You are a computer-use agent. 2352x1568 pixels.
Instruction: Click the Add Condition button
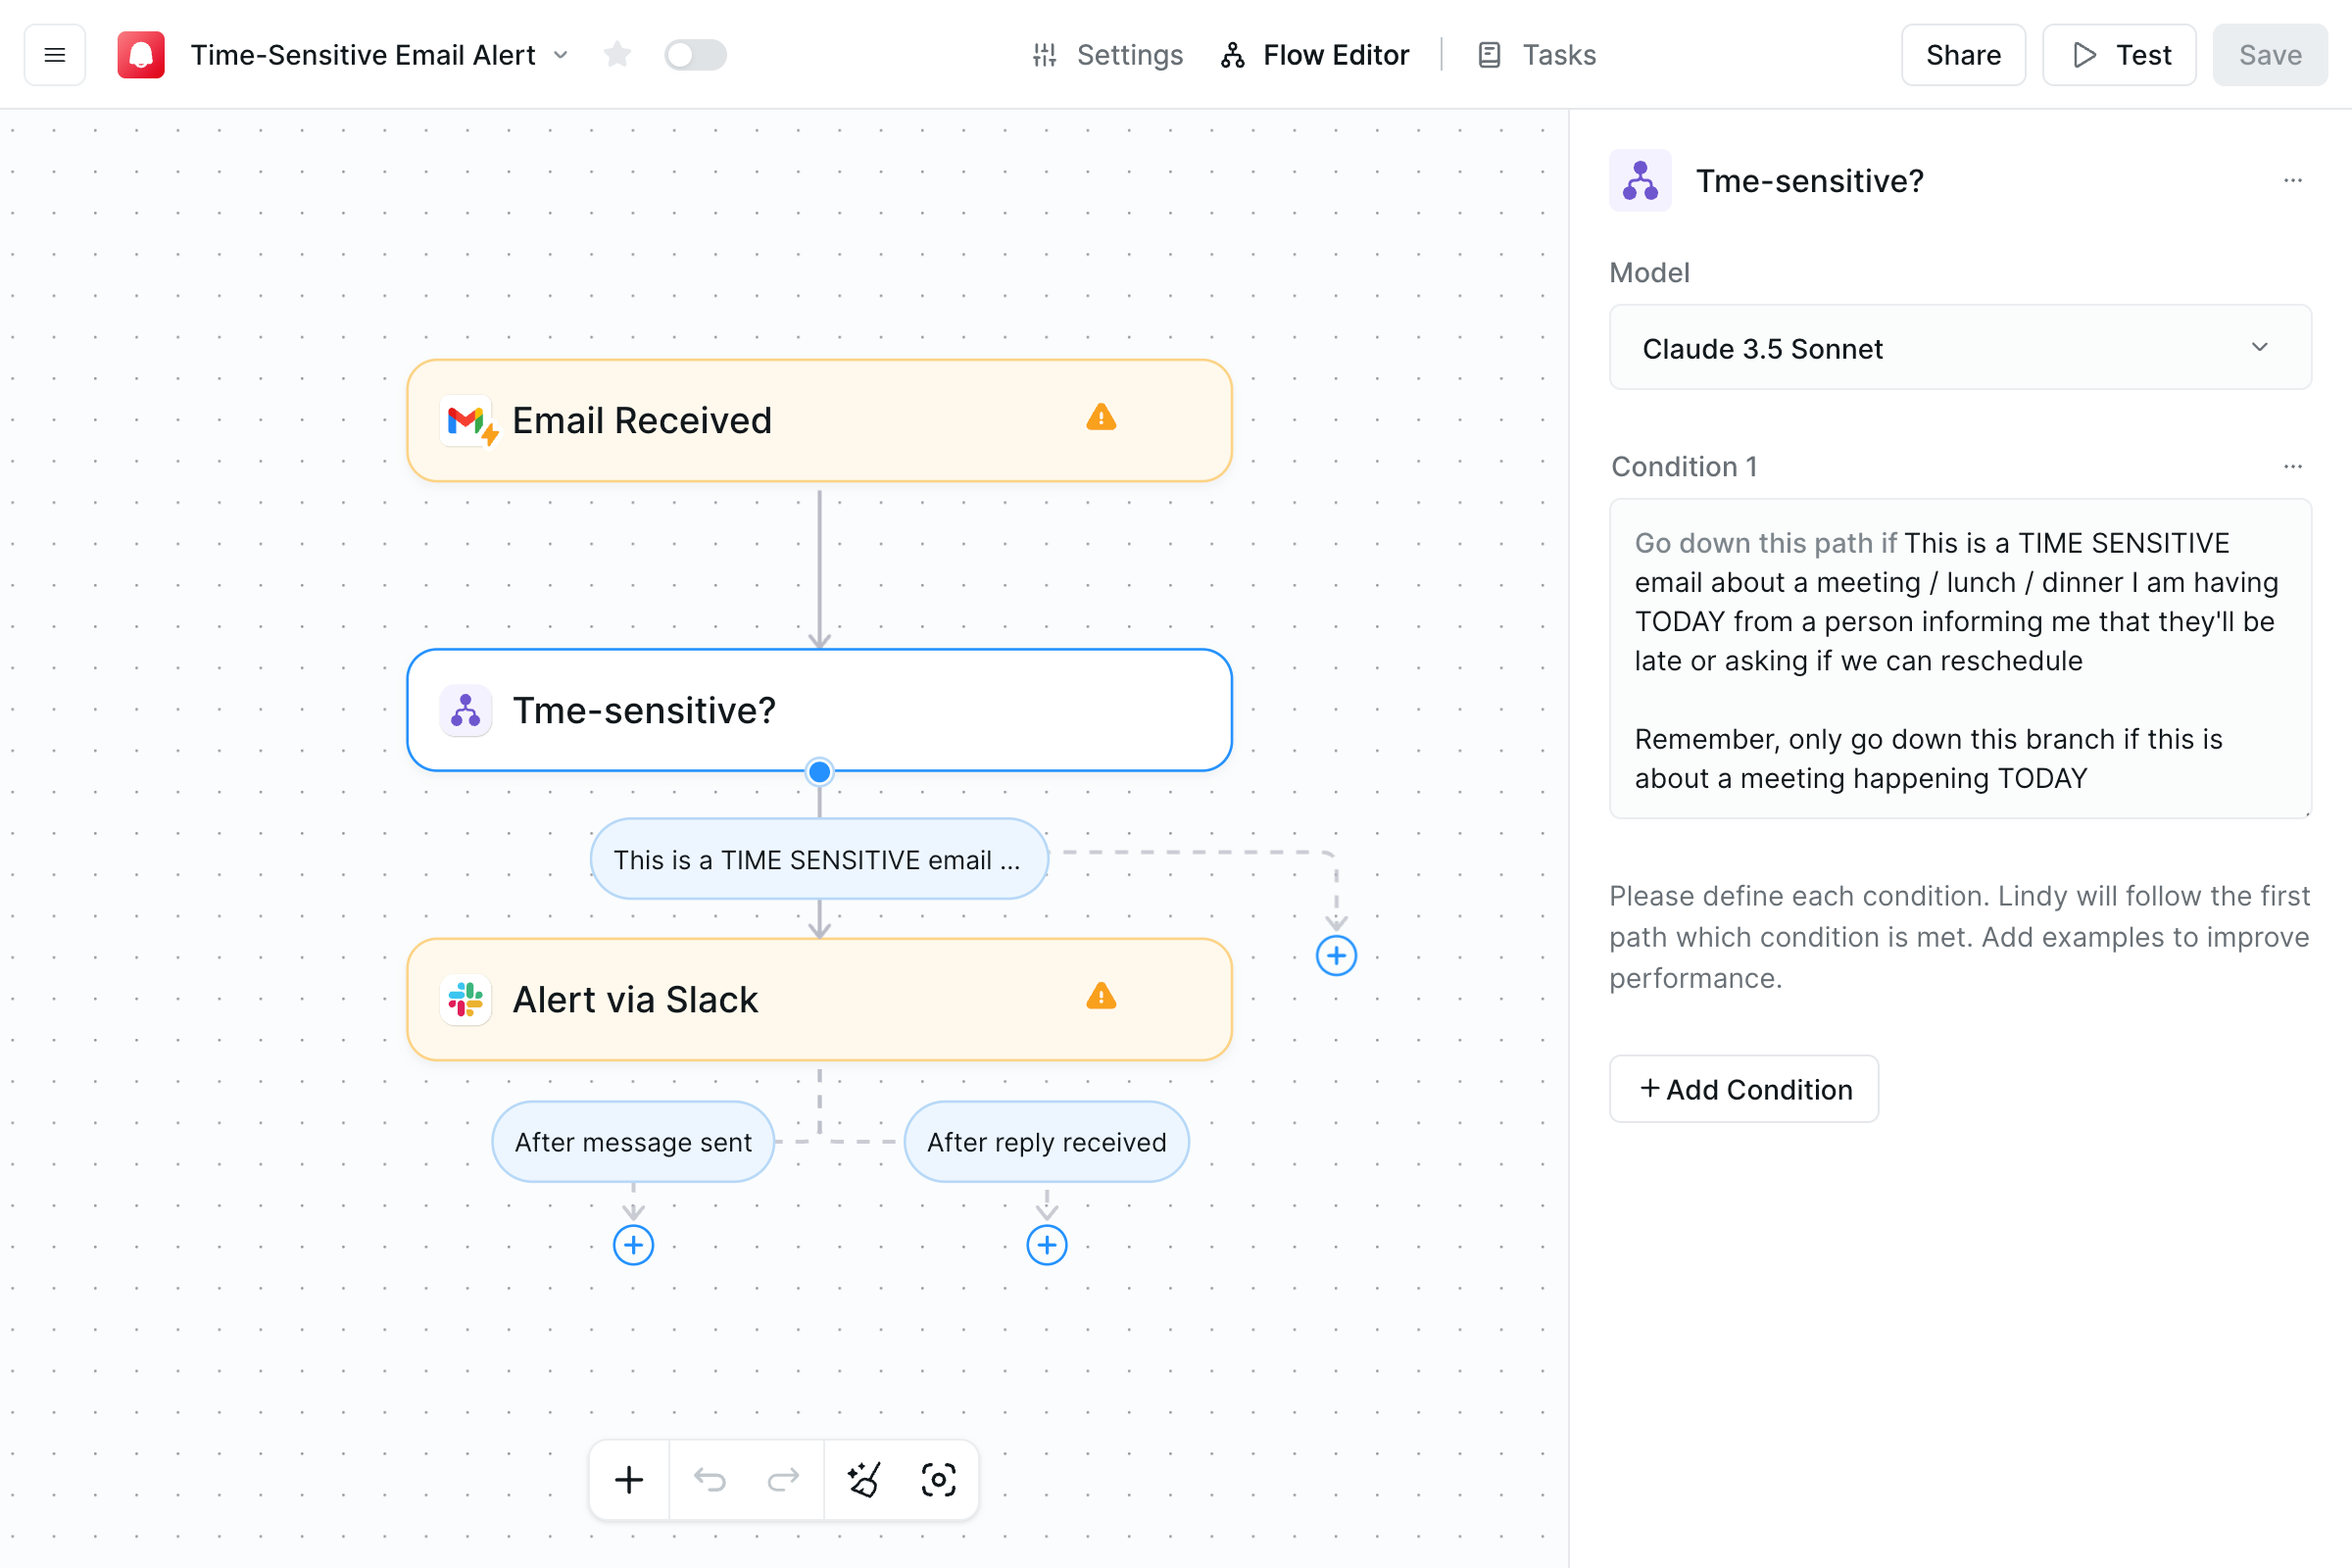click(1744, 1089)
